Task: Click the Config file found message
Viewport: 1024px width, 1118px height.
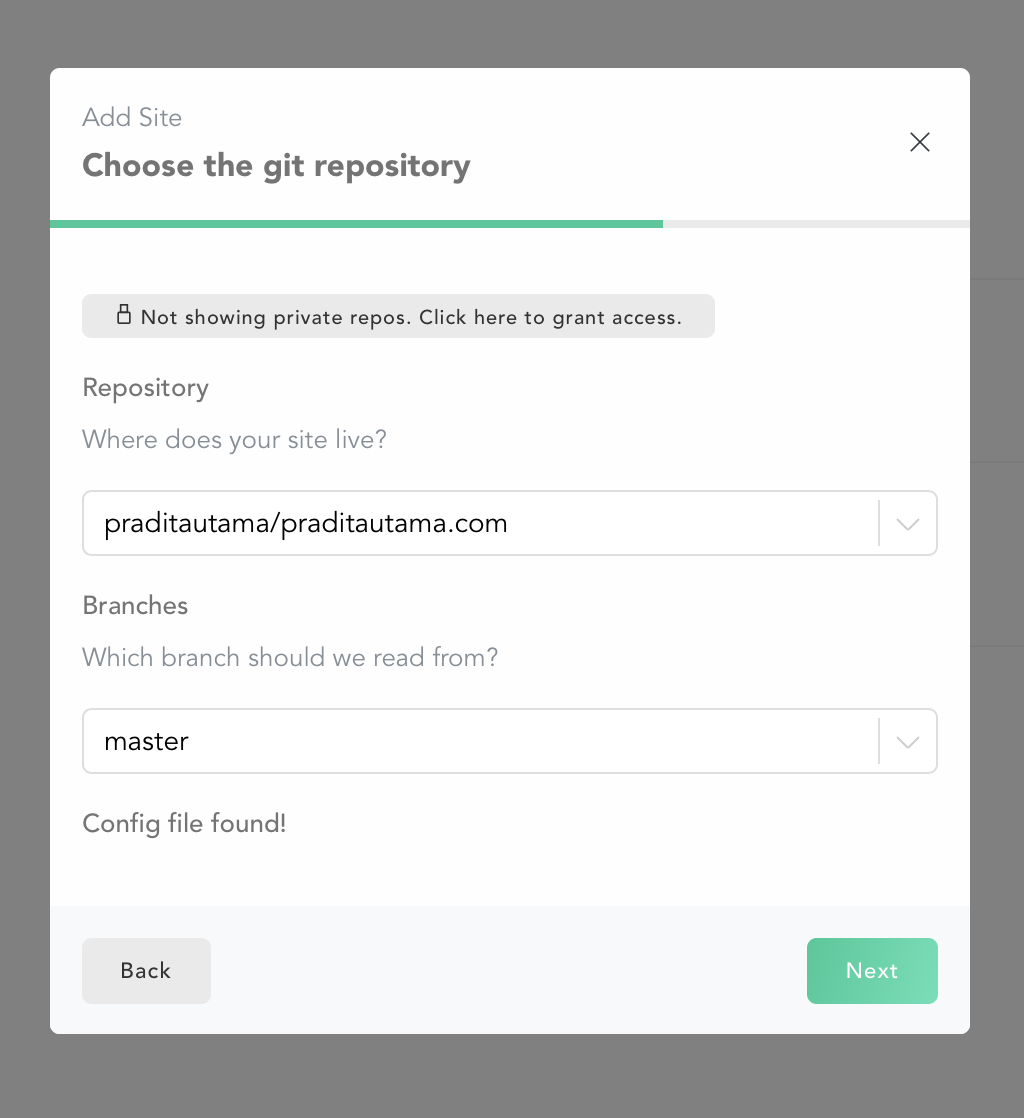Action: pyautogui.click(x=185, y=824)
